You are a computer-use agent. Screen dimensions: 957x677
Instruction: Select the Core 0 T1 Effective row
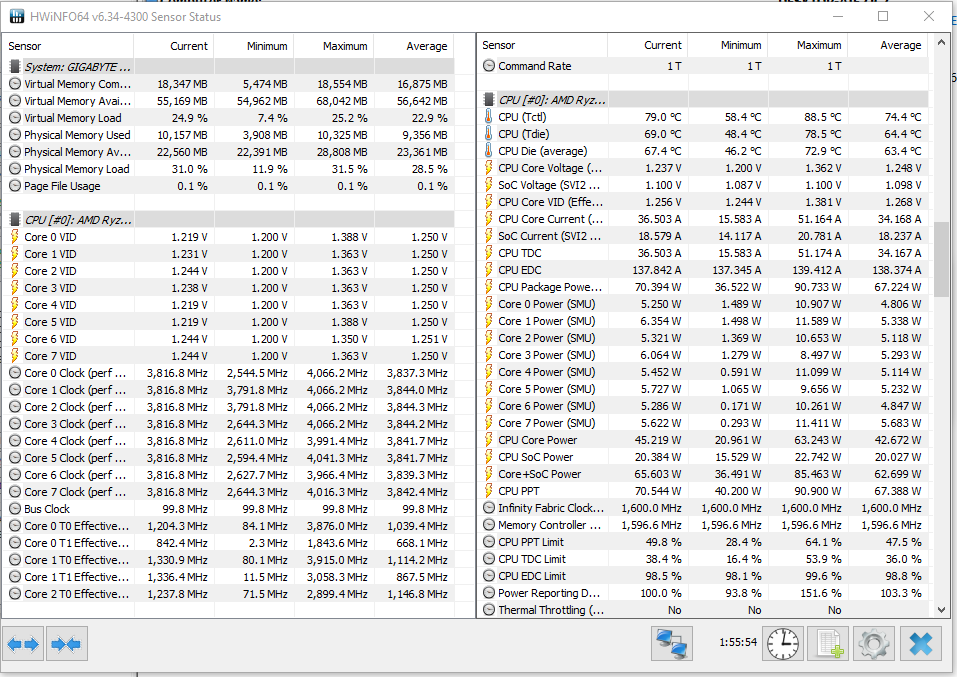(229, 543)
